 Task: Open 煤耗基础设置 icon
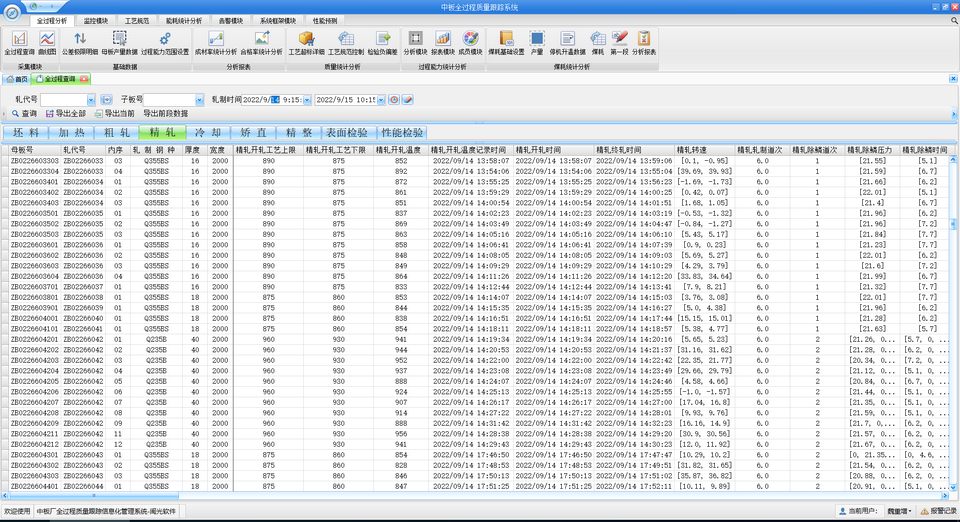click(506, 43)
